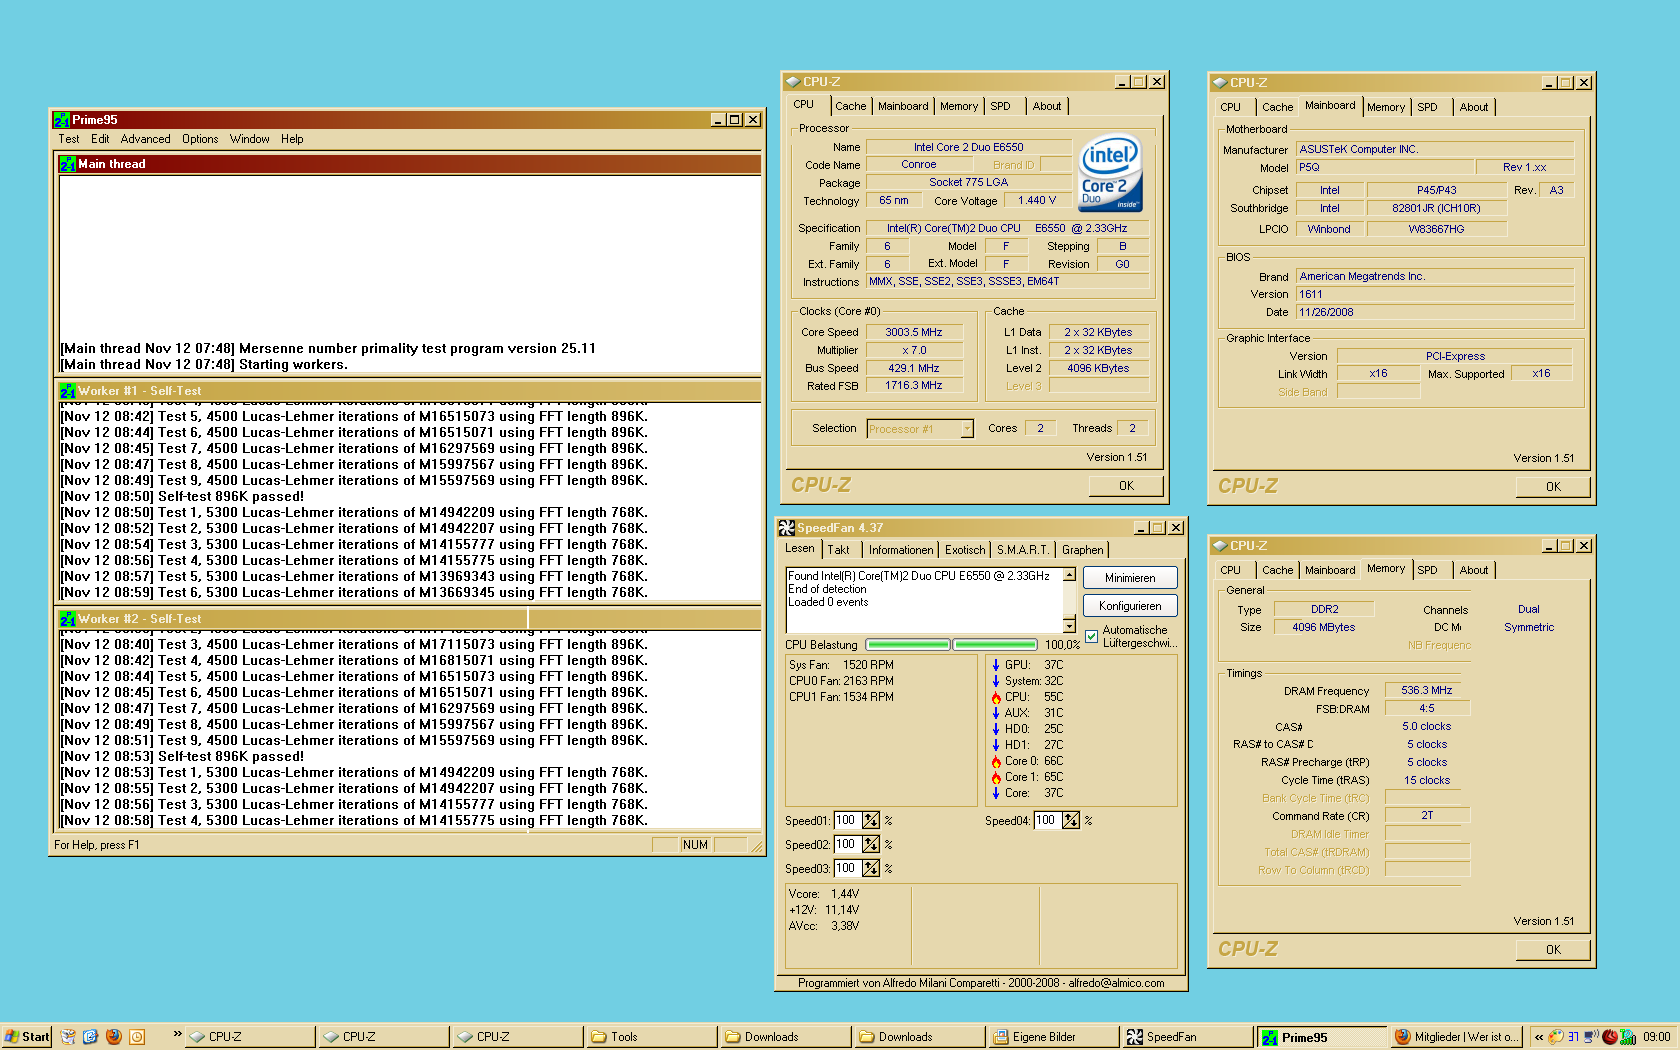
Task: Click the Speed04 up/down spinner icon
Action: [1071, 821]
